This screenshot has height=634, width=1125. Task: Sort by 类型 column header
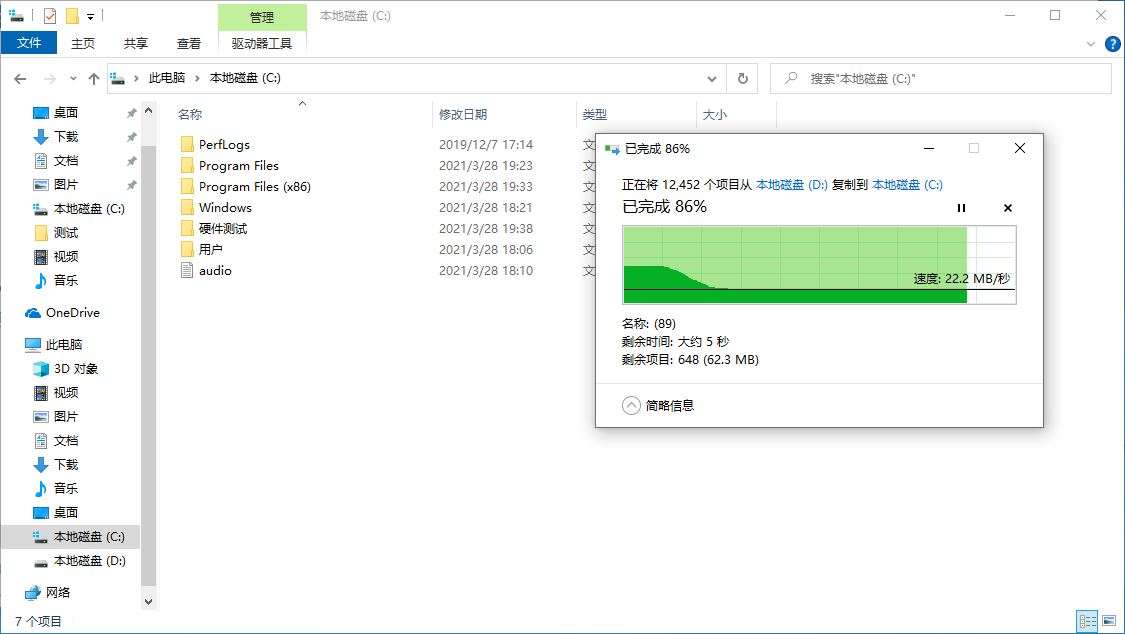(594, 114)
